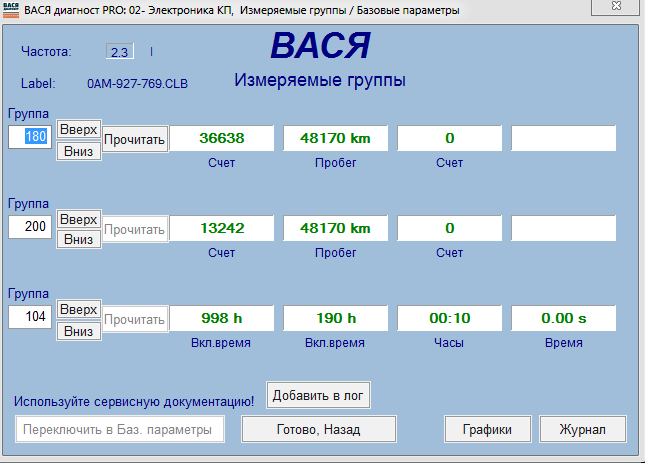Click Вниз button for group 180
645x463 pixels.
79,151
